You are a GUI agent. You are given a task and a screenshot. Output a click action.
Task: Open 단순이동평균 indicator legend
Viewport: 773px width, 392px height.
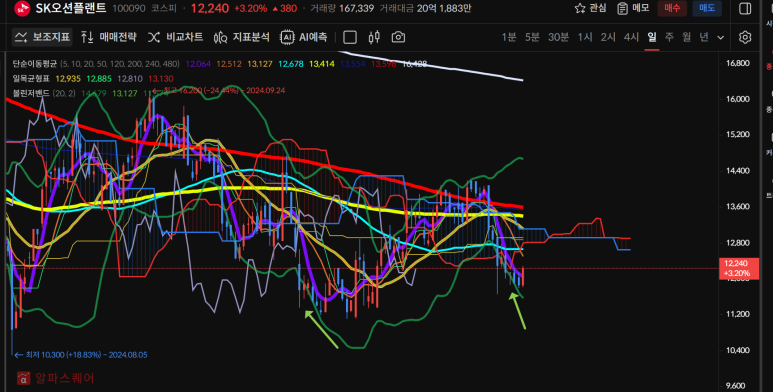pyautogui.click(x=35, y=64)
